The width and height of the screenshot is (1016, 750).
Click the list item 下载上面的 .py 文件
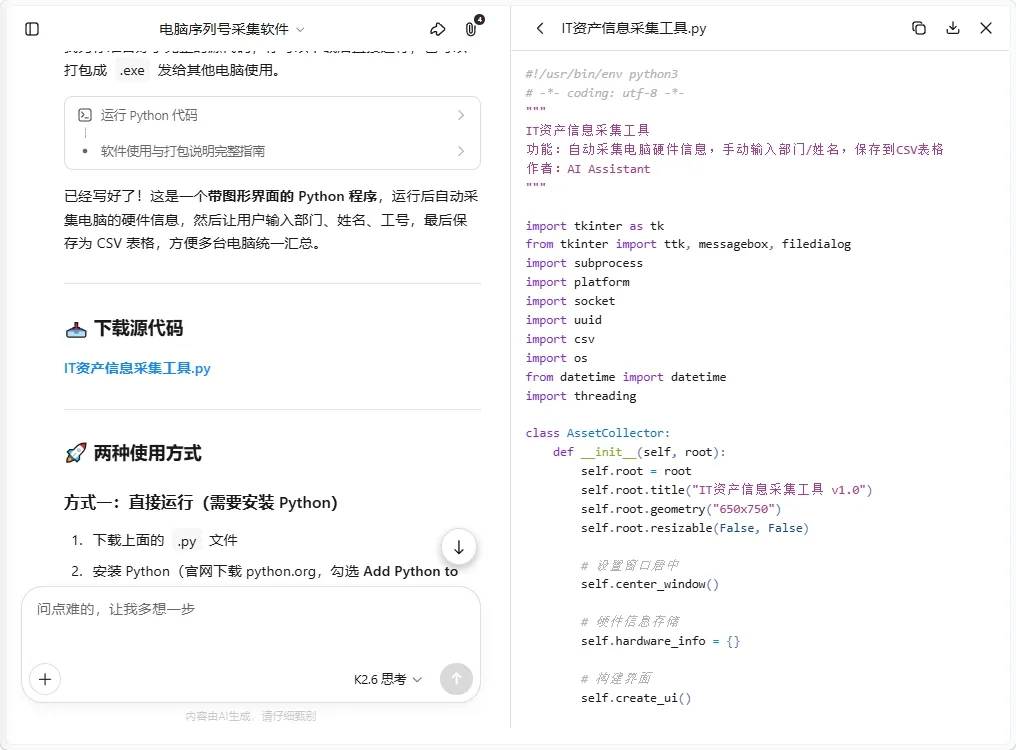(165, 541)
